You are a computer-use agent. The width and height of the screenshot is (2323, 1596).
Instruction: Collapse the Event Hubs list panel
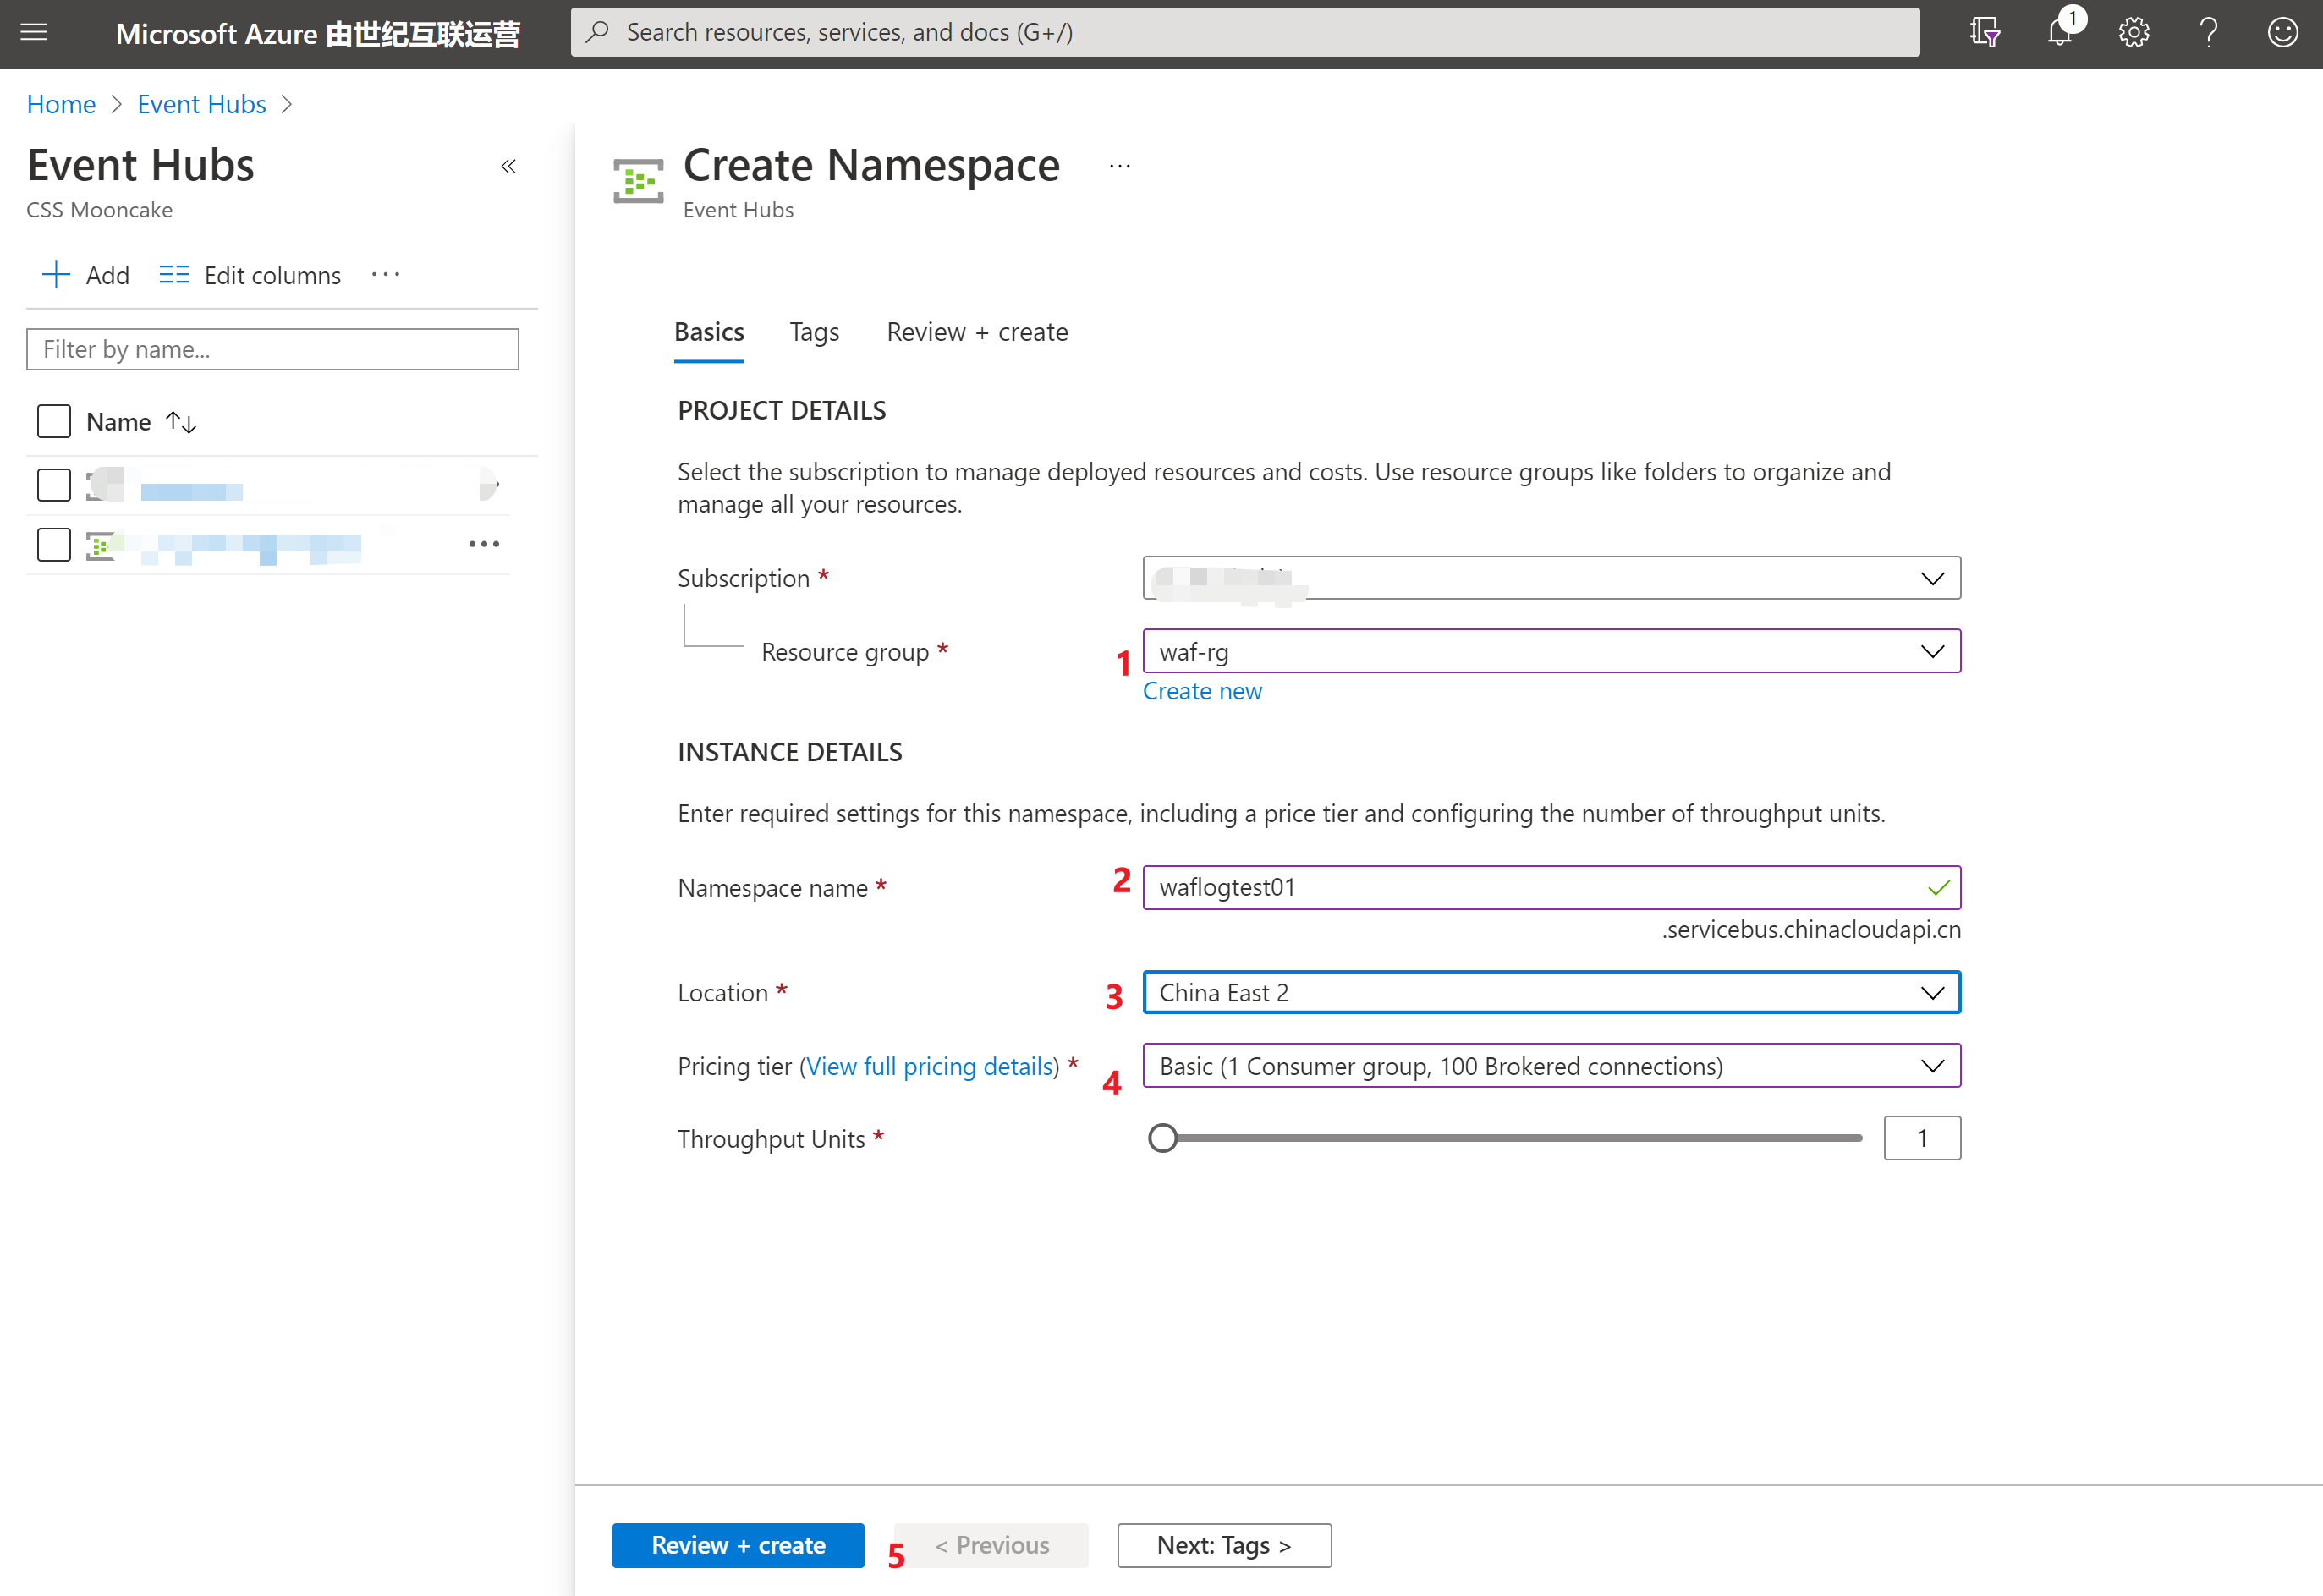[x=508, y=166]
